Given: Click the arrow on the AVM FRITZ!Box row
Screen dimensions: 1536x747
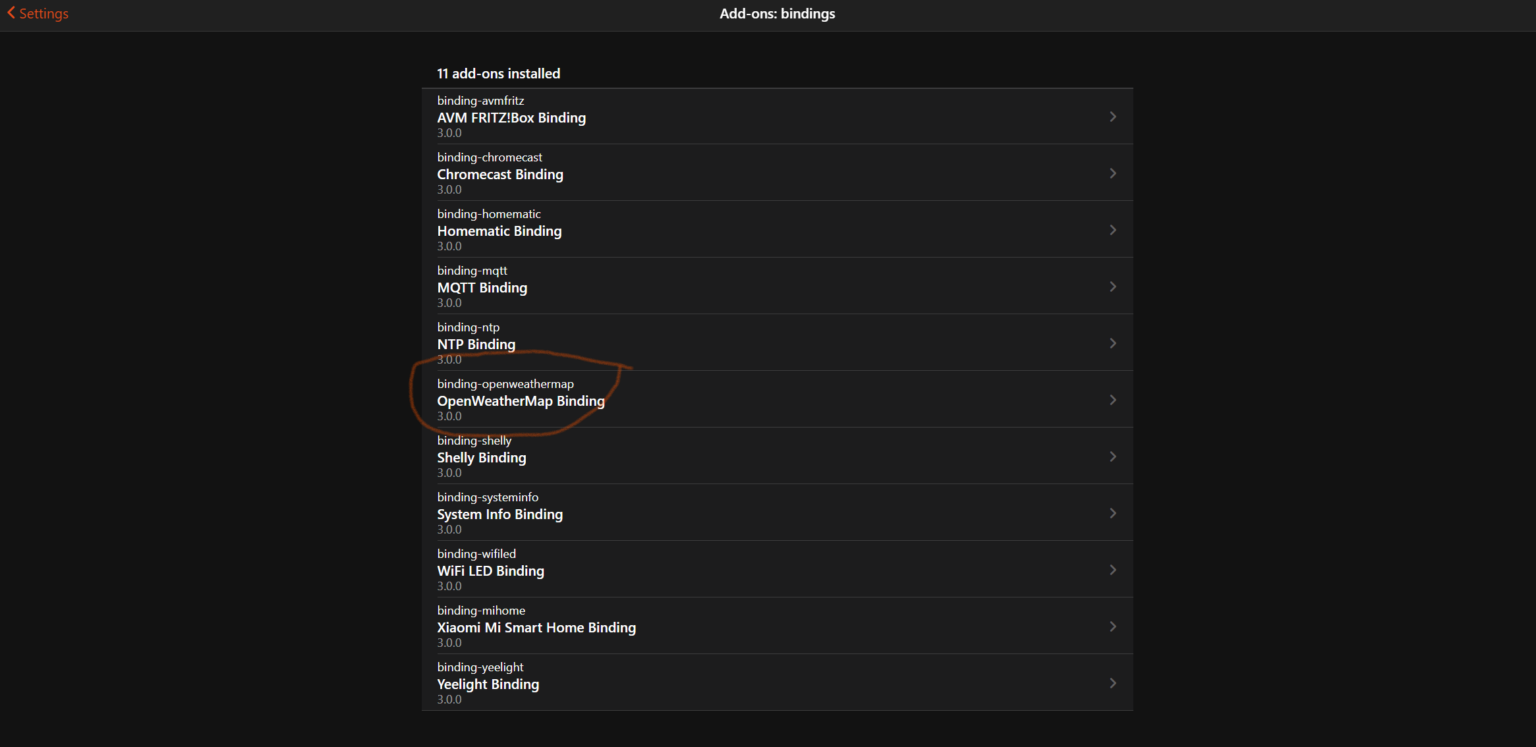Looking at the screenshot, I should click(1113, 117).
